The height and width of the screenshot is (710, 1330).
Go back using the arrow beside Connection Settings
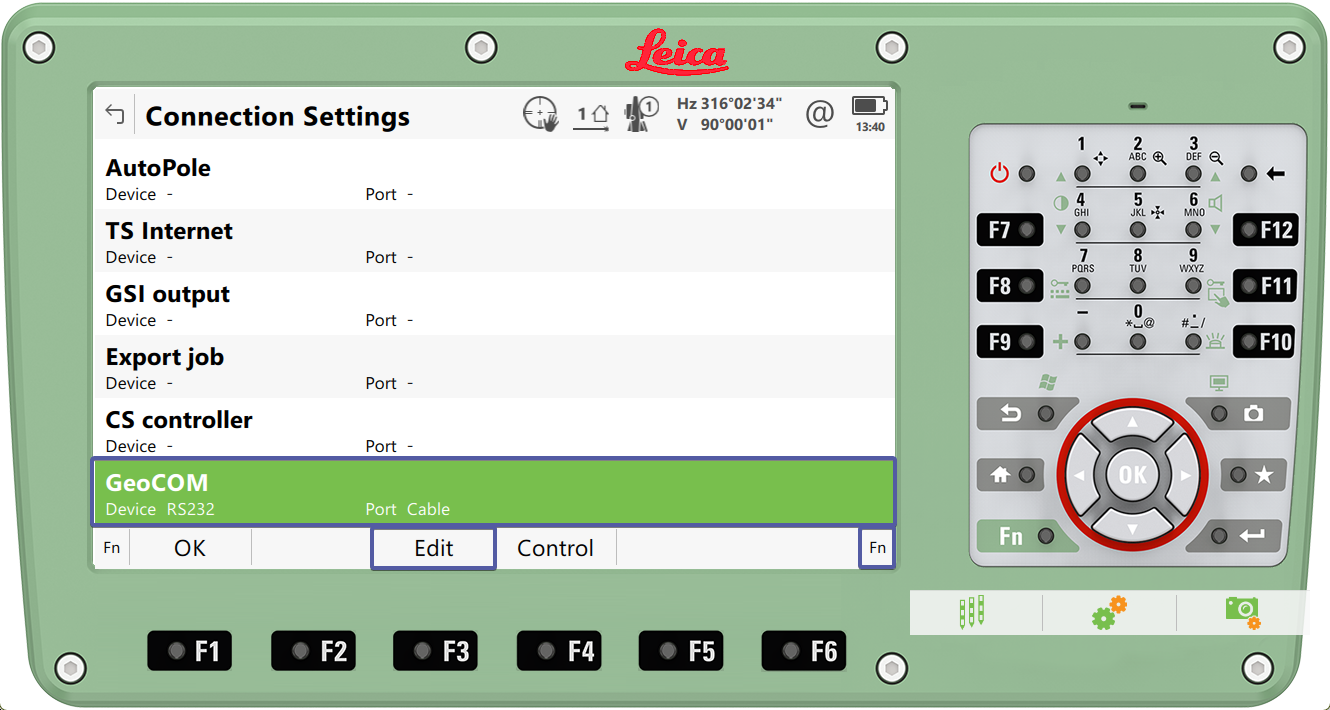click(x=115, y=115)
